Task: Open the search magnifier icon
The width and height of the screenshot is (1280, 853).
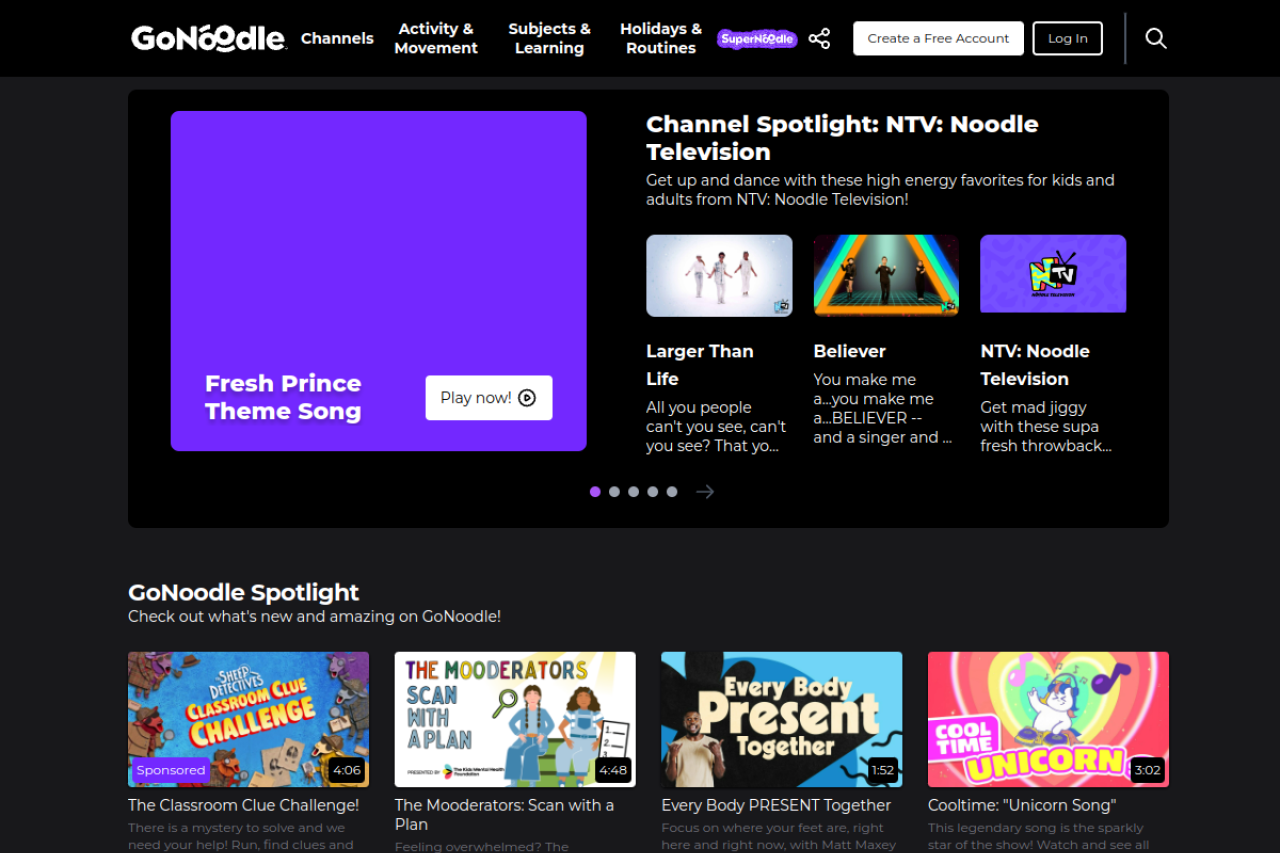Action: (1156, 38)
